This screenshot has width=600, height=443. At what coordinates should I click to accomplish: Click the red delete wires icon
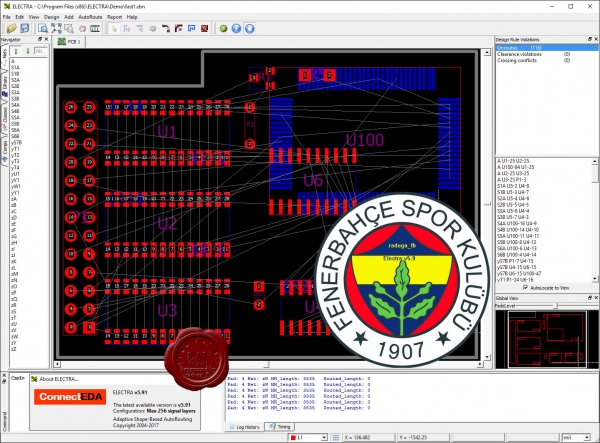point(205,29)
